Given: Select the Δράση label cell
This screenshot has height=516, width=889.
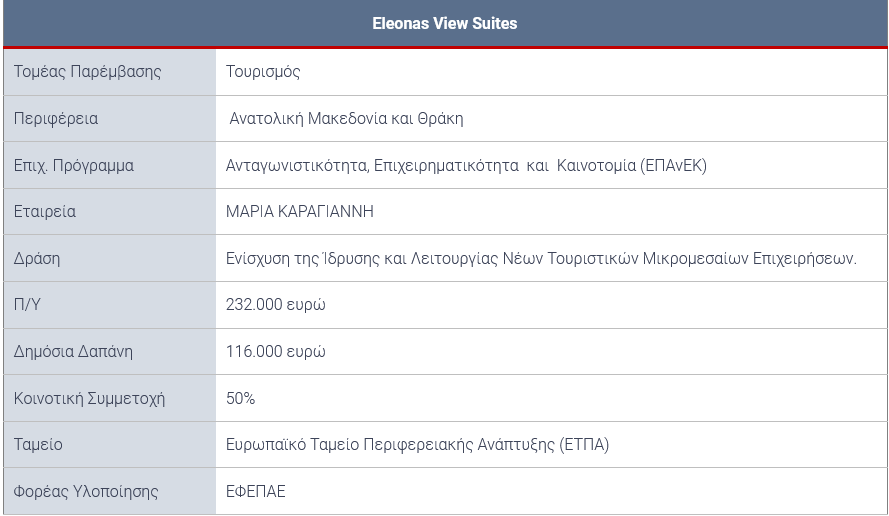Looking at the screenshot, I should (x=110, y=259).
